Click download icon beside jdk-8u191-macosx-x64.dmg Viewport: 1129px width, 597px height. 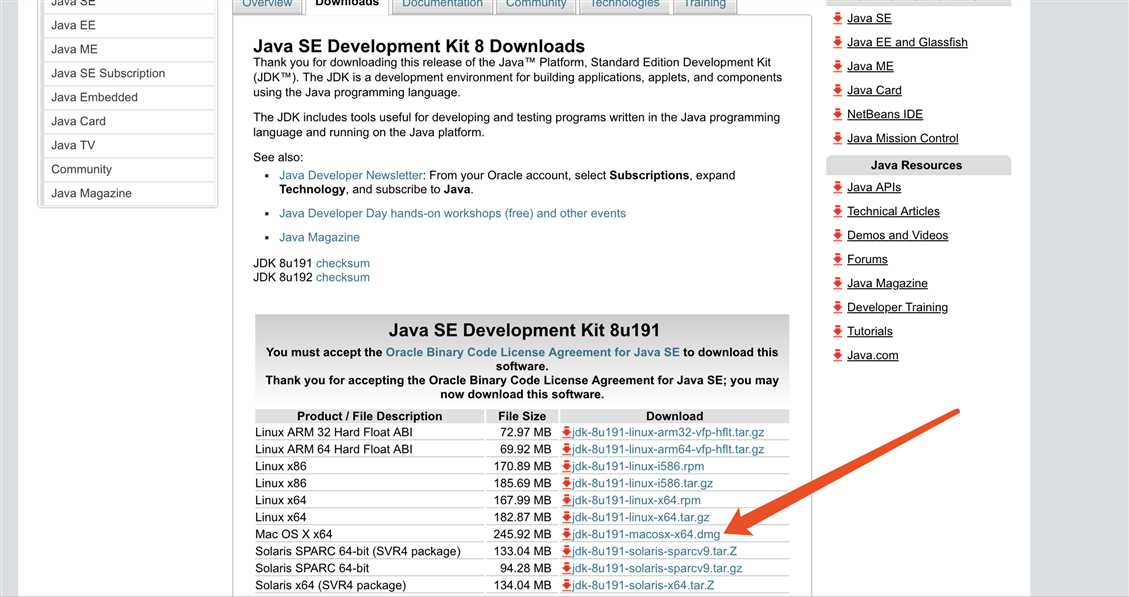pyautogui.click(x=567, y=534)
